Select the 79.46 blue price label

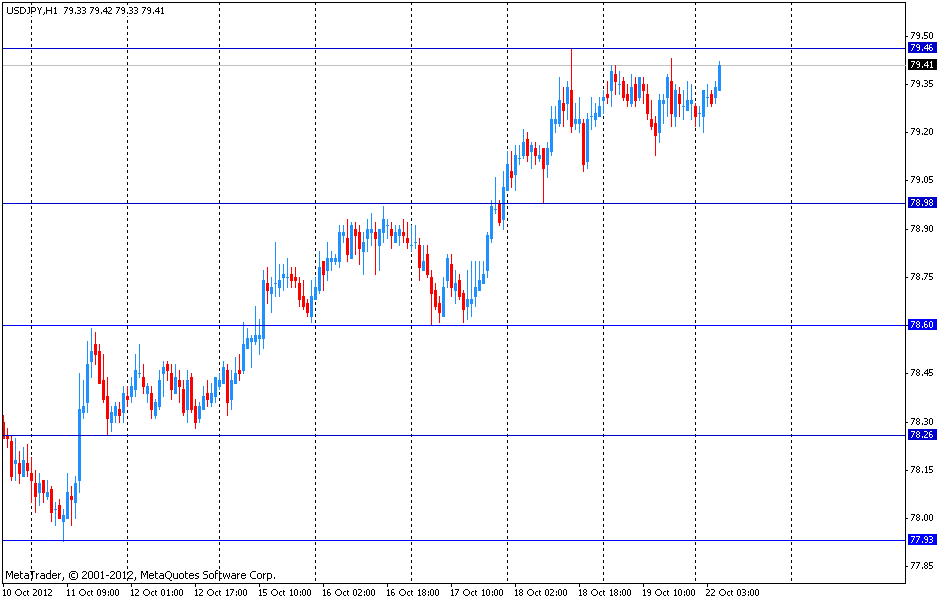point(921,48)
